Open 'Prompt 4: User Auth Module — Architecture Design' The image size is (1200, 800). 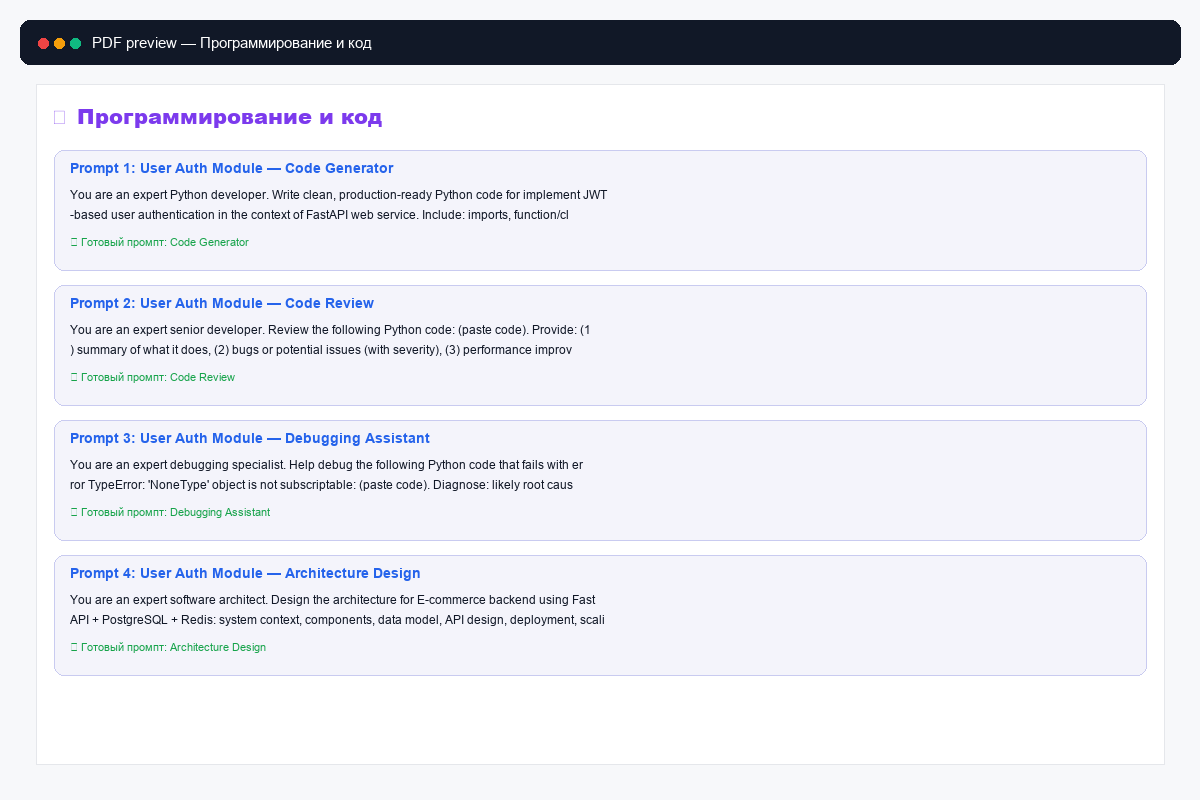point(245,573)
